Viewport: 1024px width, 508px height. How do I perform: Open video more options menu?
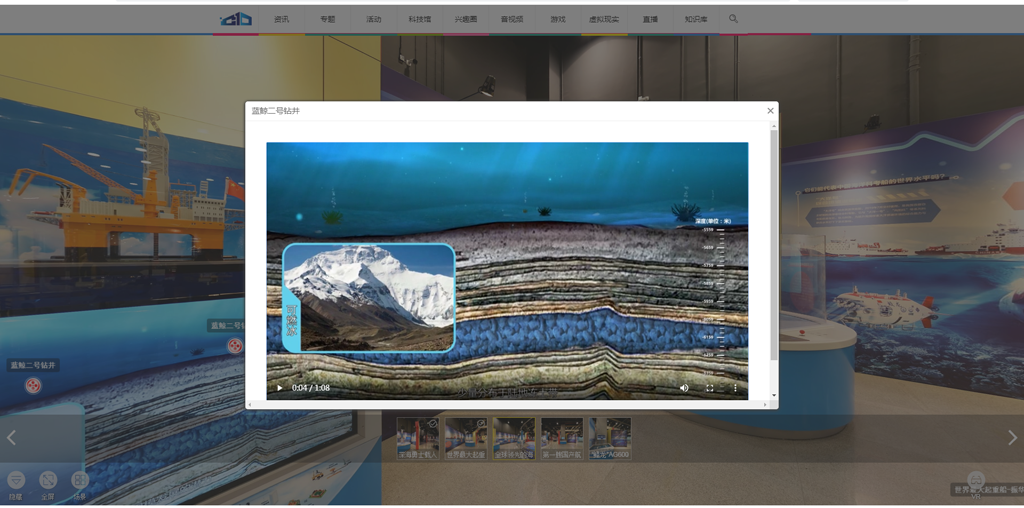pyautogui.click(x=735, y=388)
